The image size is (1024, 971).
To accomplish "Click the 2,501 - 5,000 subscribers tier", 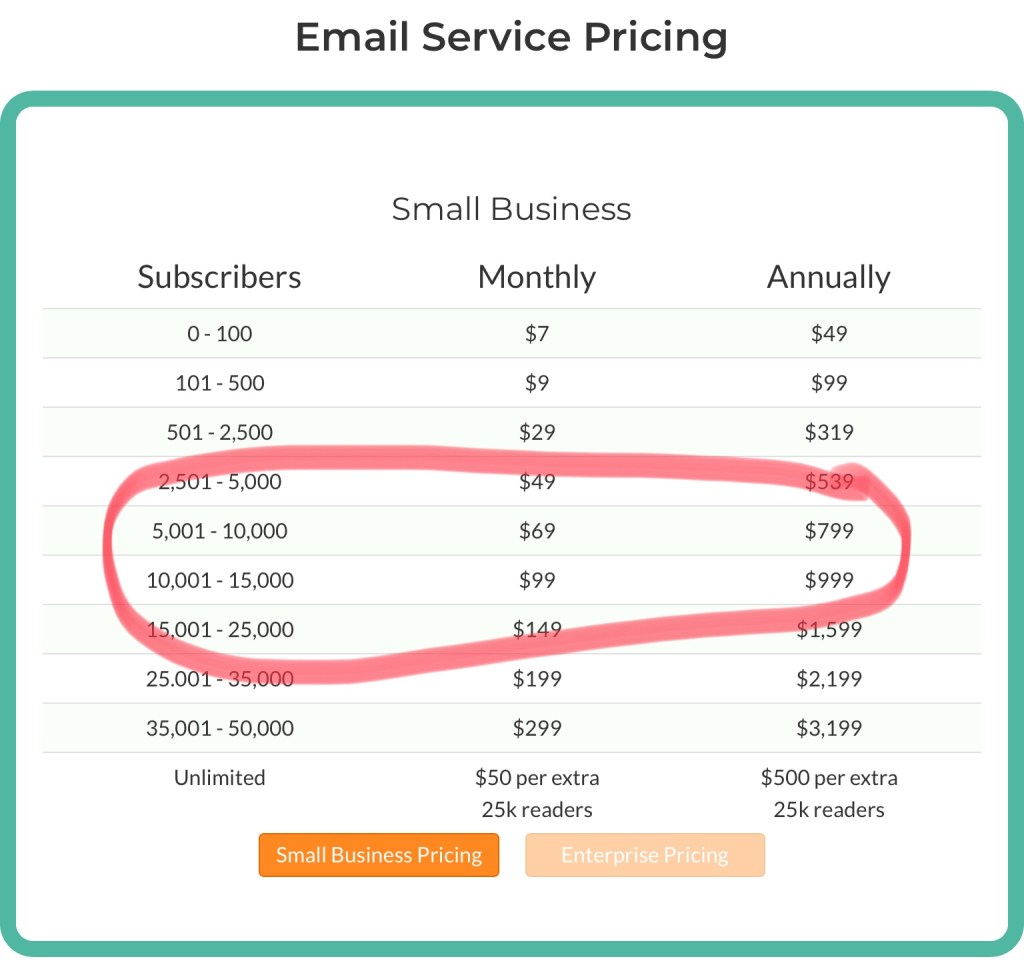I will [x=220, y=482].
